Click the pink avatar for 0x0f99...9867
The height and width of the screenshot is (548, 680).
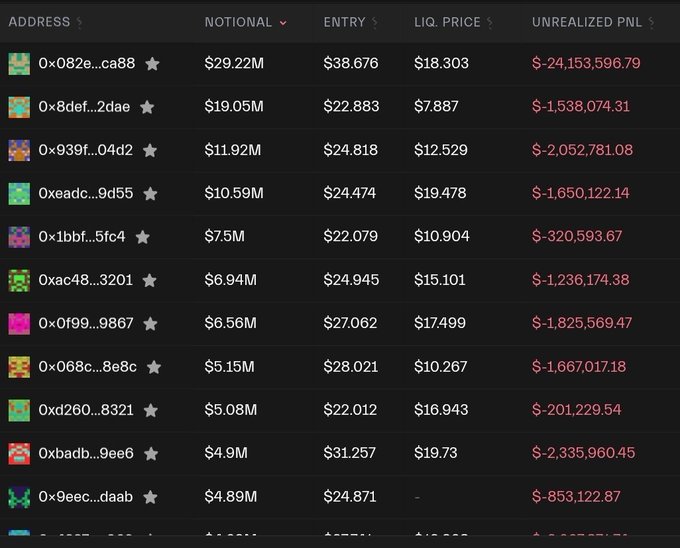(x=19, y=324)
